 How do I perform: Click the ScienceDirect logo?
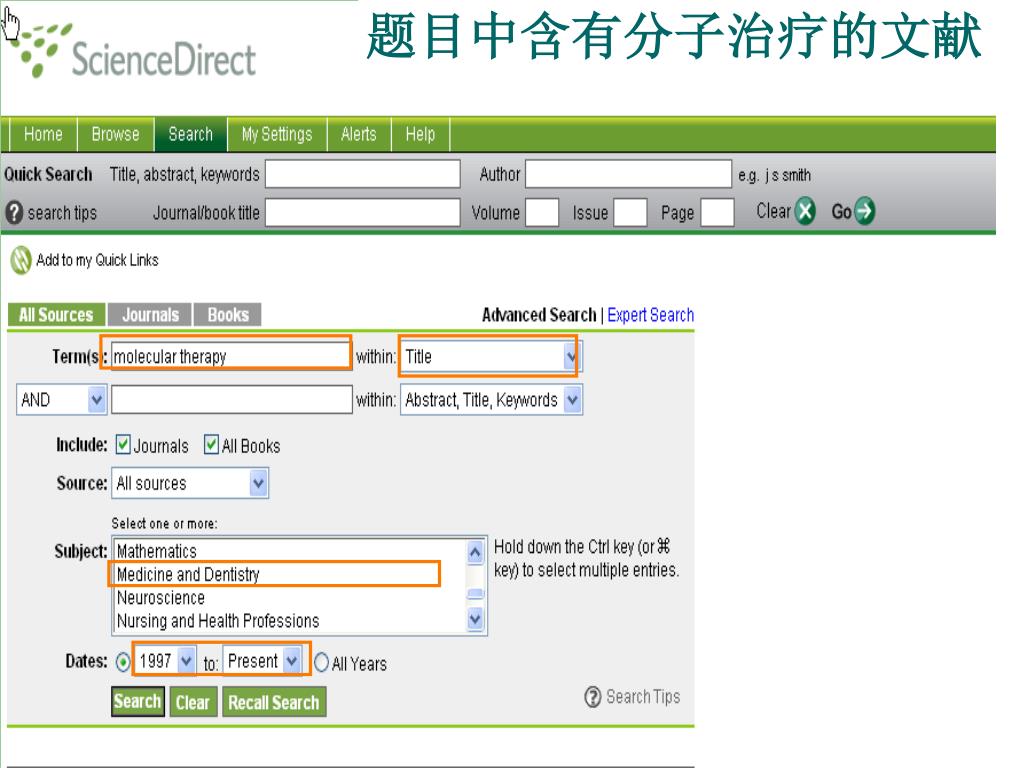coord(134,52)
